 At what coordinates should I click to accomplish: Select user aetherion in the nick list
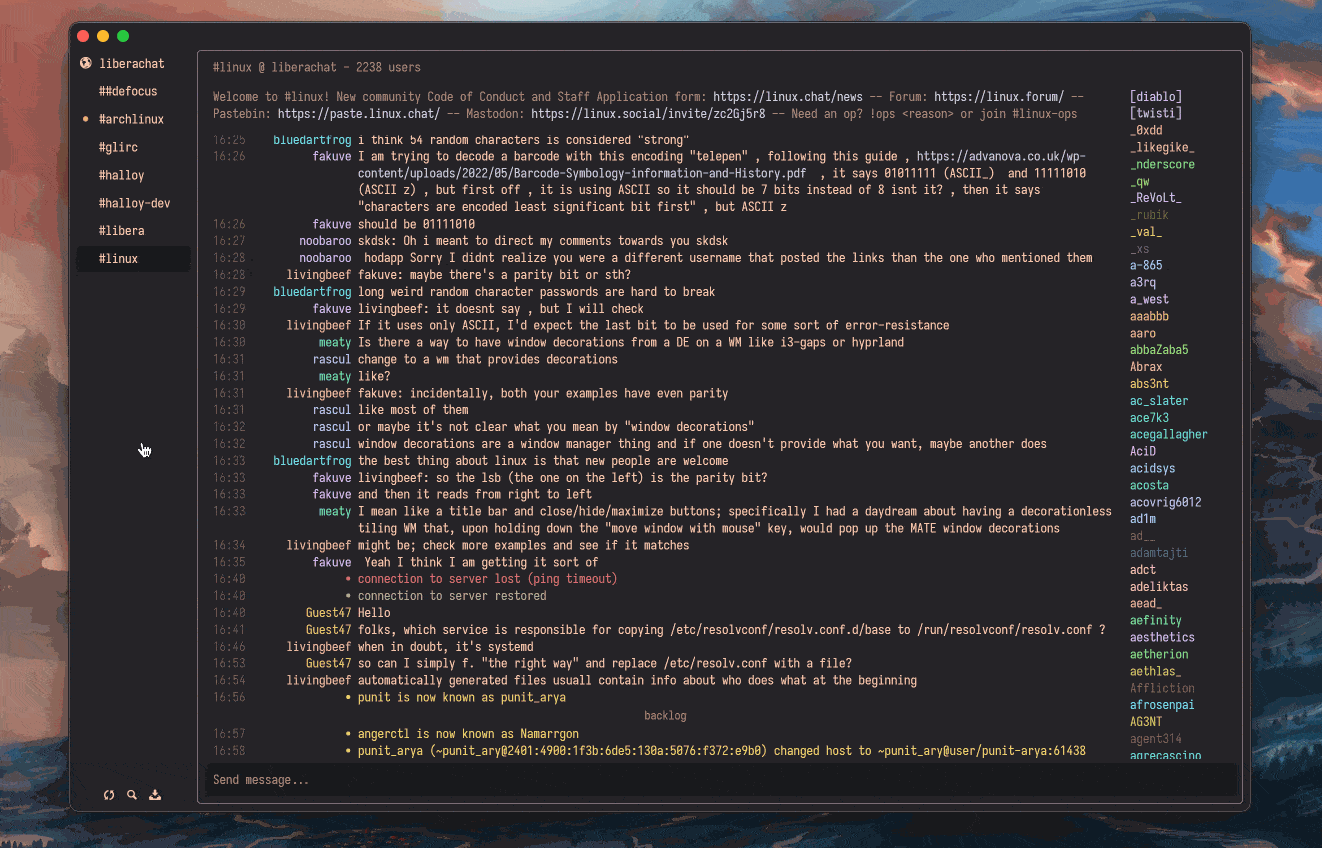[x=1159, y=655]
